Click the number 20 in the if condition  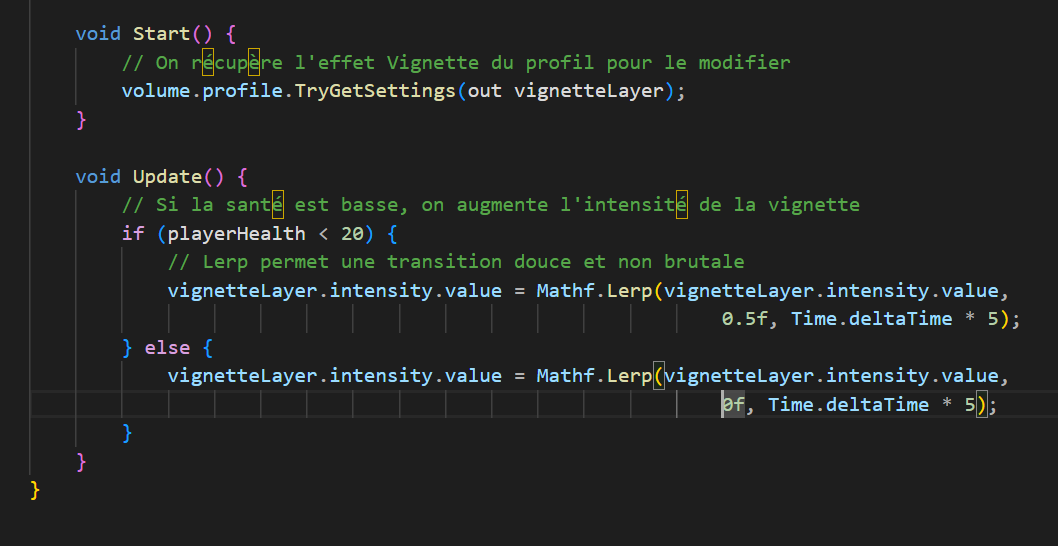pos(352,234)
